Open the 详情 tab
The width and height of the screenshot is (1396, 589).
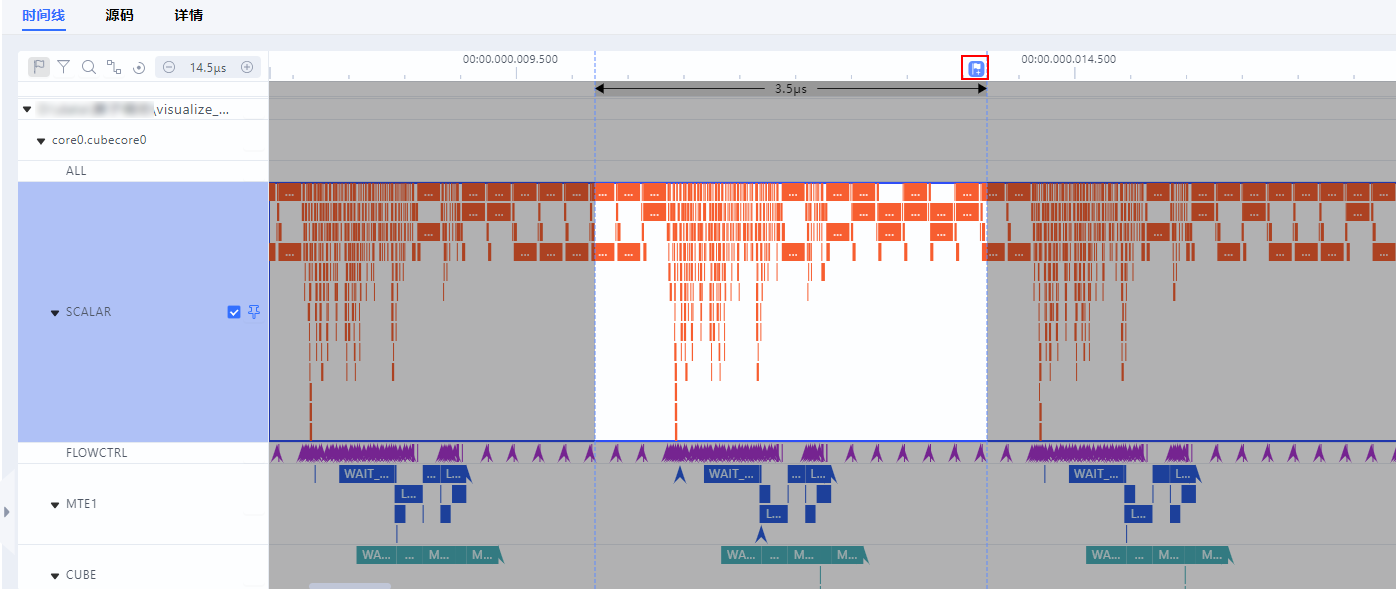click(x=188, y=15)
